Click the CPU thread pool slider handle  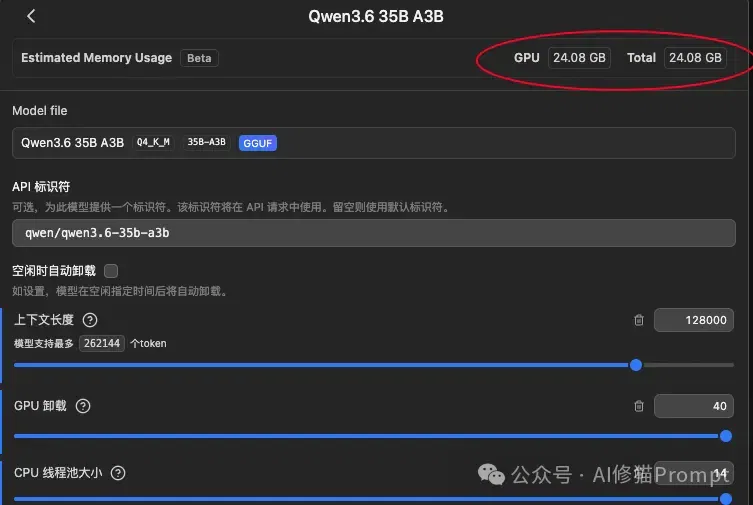[726, 499]
